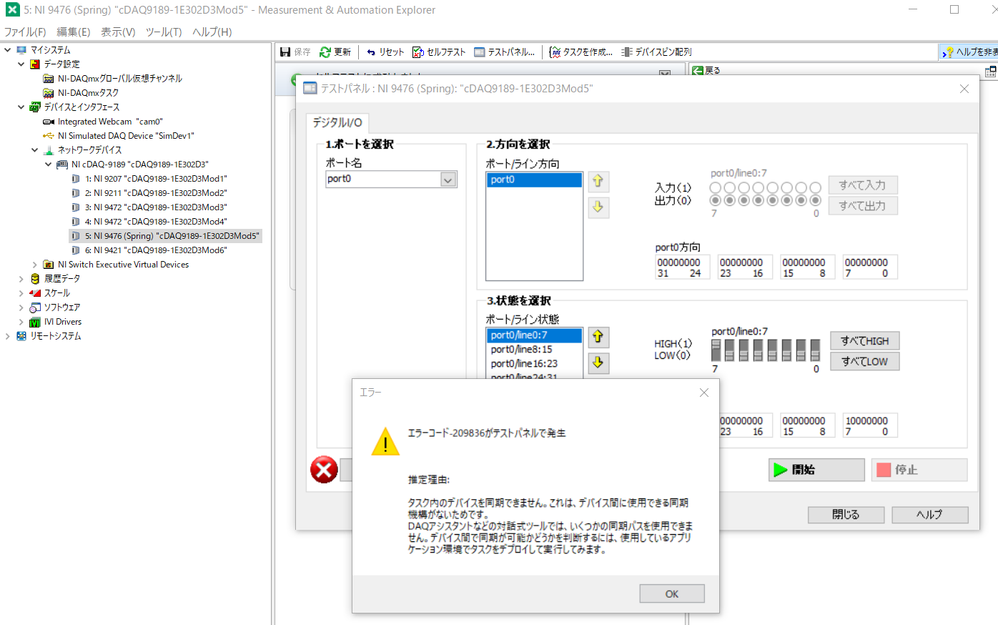Open the 編集(E) menu
Image resolution: width=998 pixels, height=625 pixels.
point(73,32)
